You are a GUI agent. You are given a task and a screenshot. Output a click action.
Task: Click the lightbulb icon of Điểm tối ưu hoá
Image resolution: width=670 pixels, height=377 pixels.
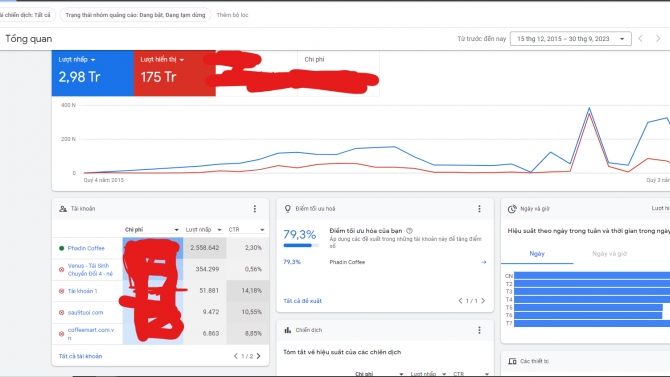pyautogui.click(x=288, y=209)
